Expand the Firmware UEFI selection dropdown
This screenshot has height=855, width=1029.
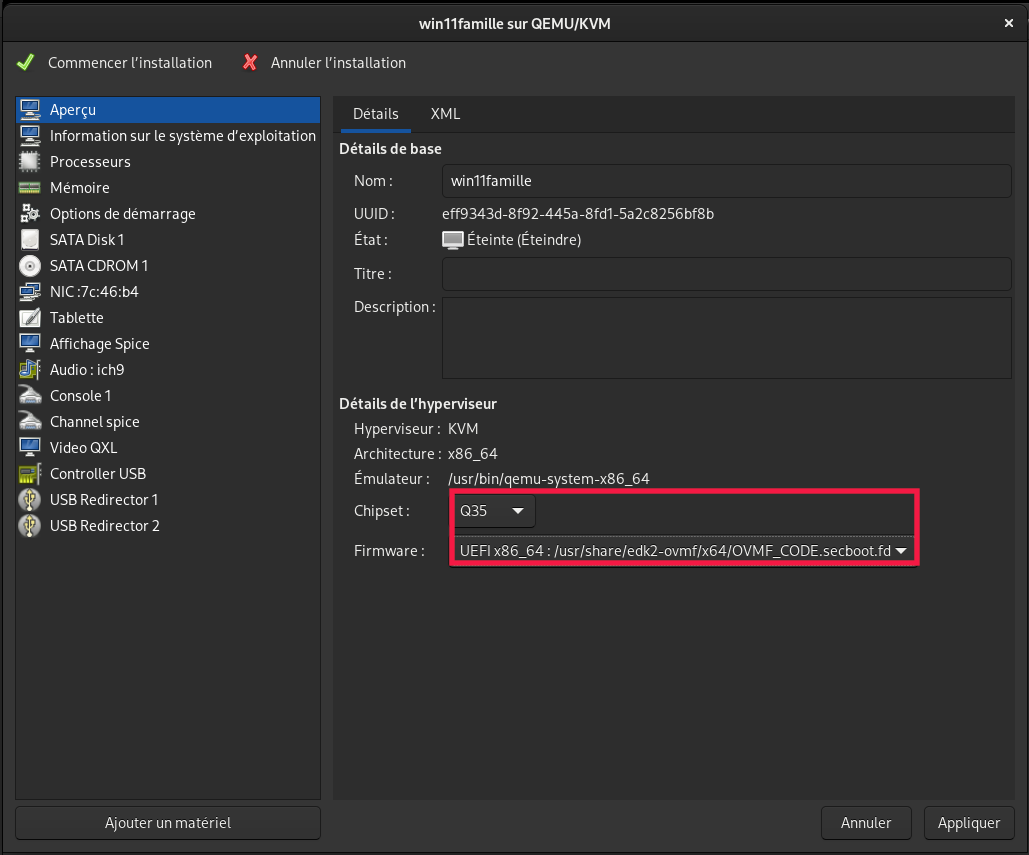click(684, 551)
